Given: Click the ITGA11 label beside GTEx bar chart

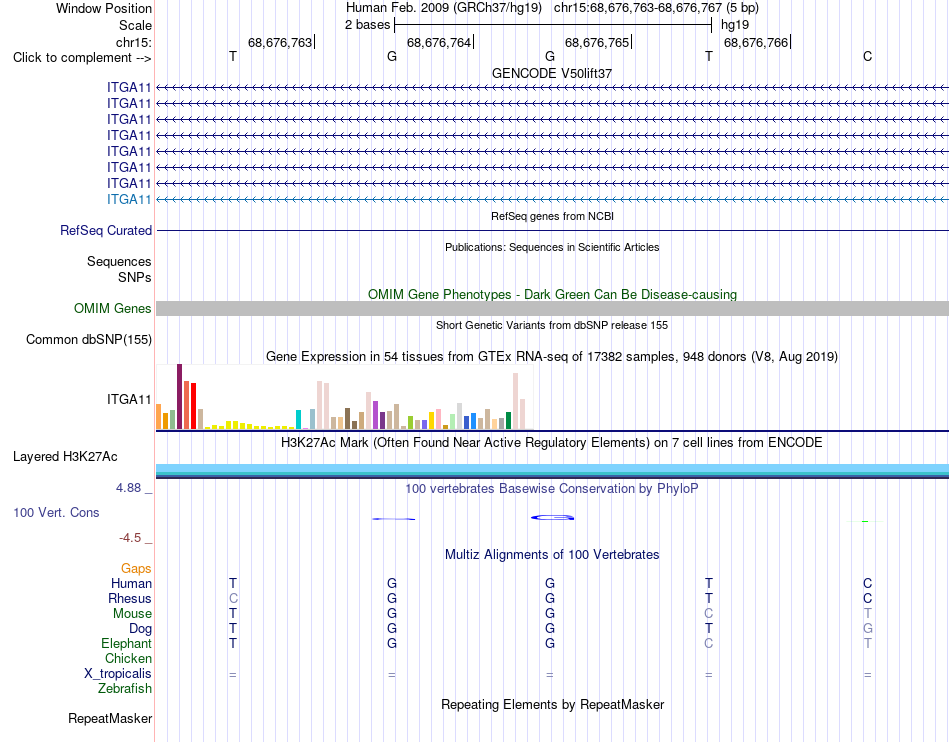Looking at the screenshot, I should coord(128,399).
